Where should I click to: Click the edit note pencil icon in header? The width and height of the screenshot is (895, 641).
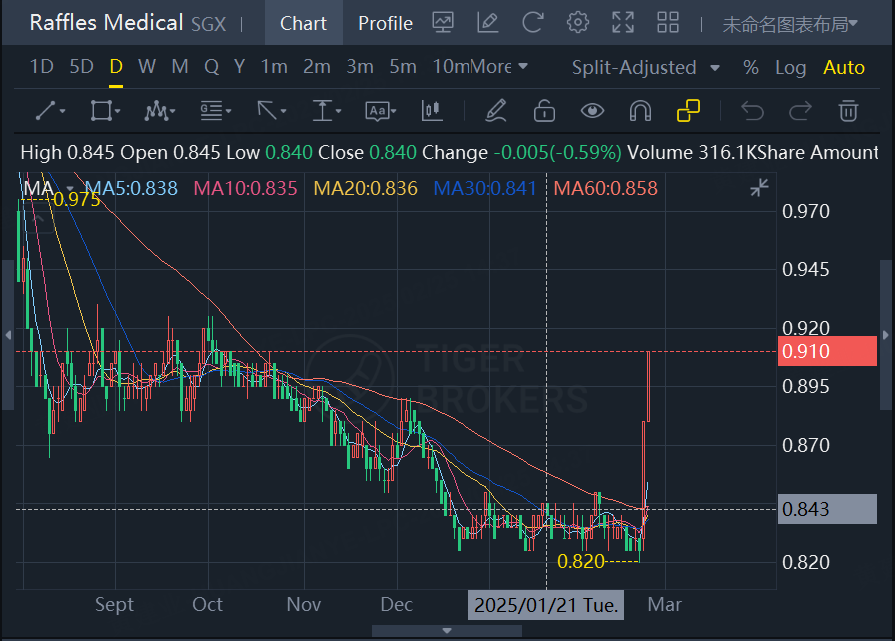pos(487,23)
